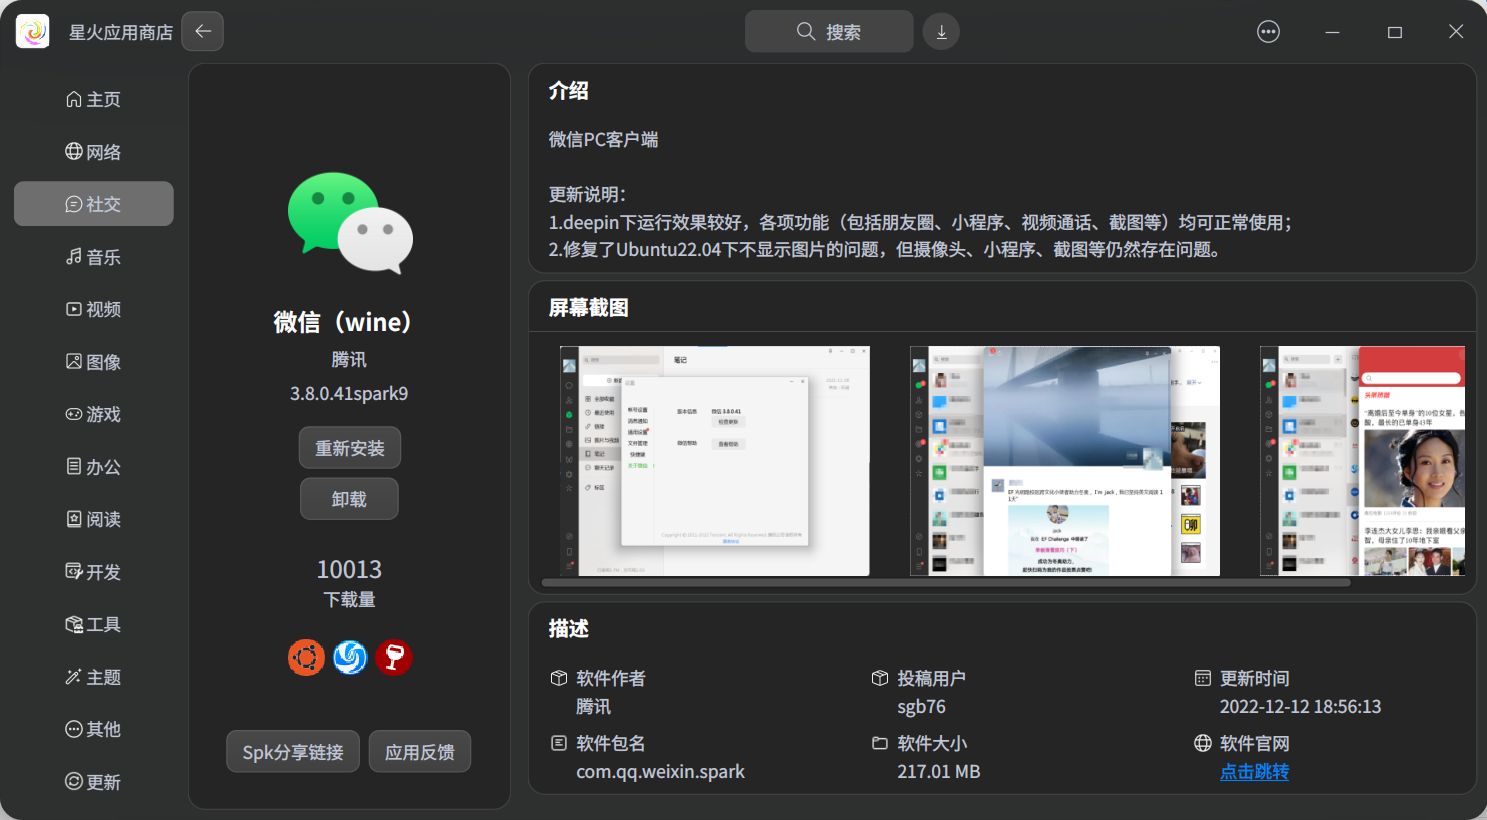Screen dimensions: 1487x820
Task: Open the more options menu
Action: (x=1268, y=31)
